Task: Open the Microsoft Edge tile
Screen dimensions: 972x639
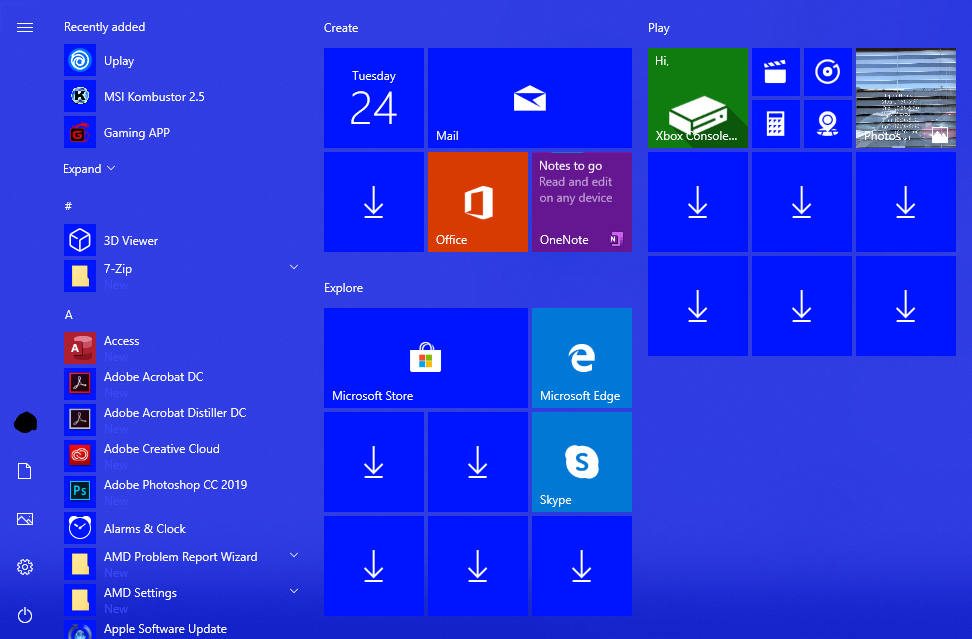Action: point(582,358)
